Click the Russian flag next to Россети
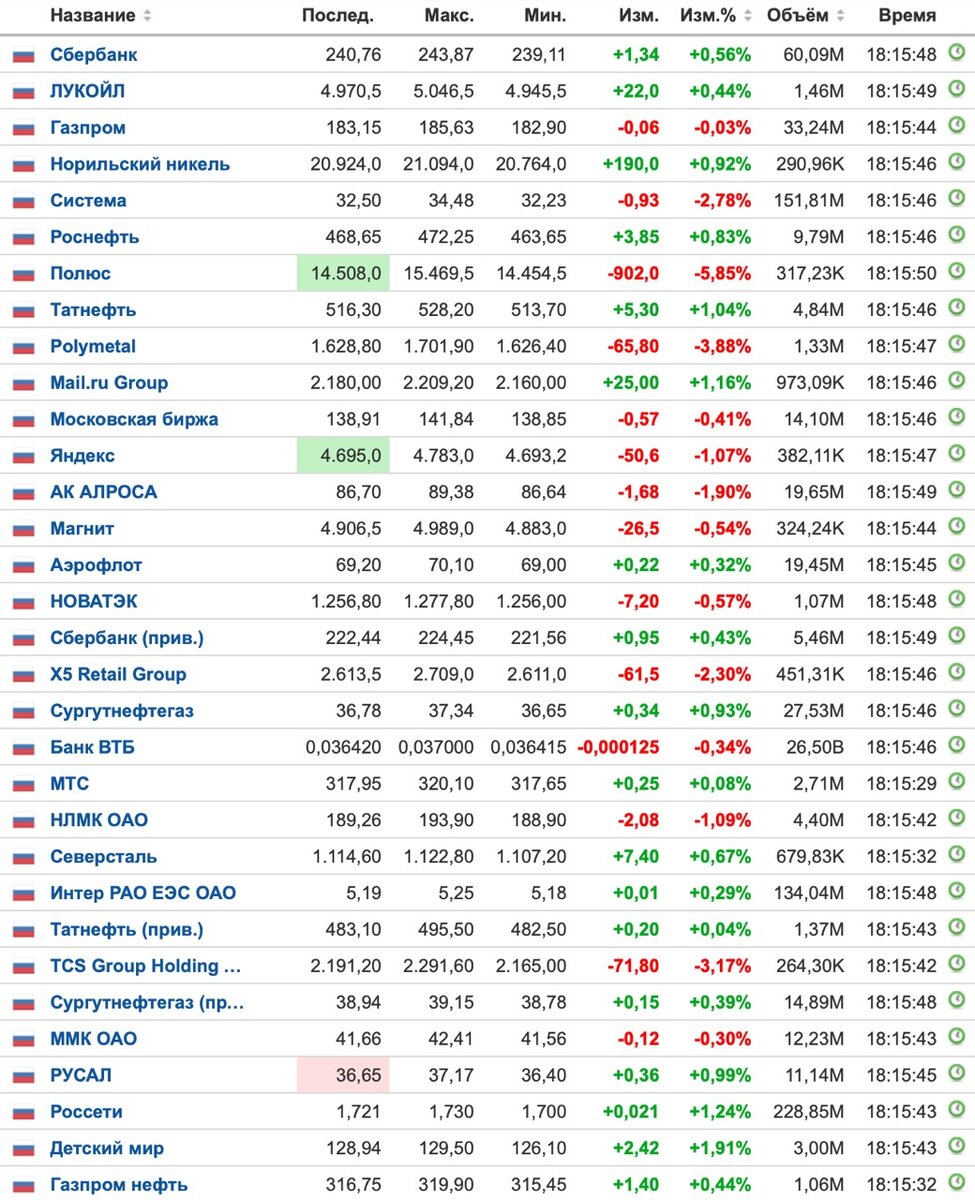This screenshot has width=975, height=1200. point(23,1113)
